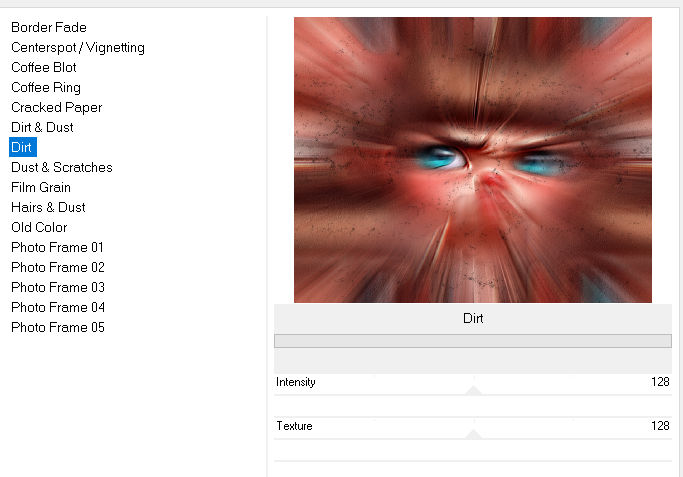Select Cracked Paper in the filter list
The image size is (683, 477).
(x=57, y=107)
